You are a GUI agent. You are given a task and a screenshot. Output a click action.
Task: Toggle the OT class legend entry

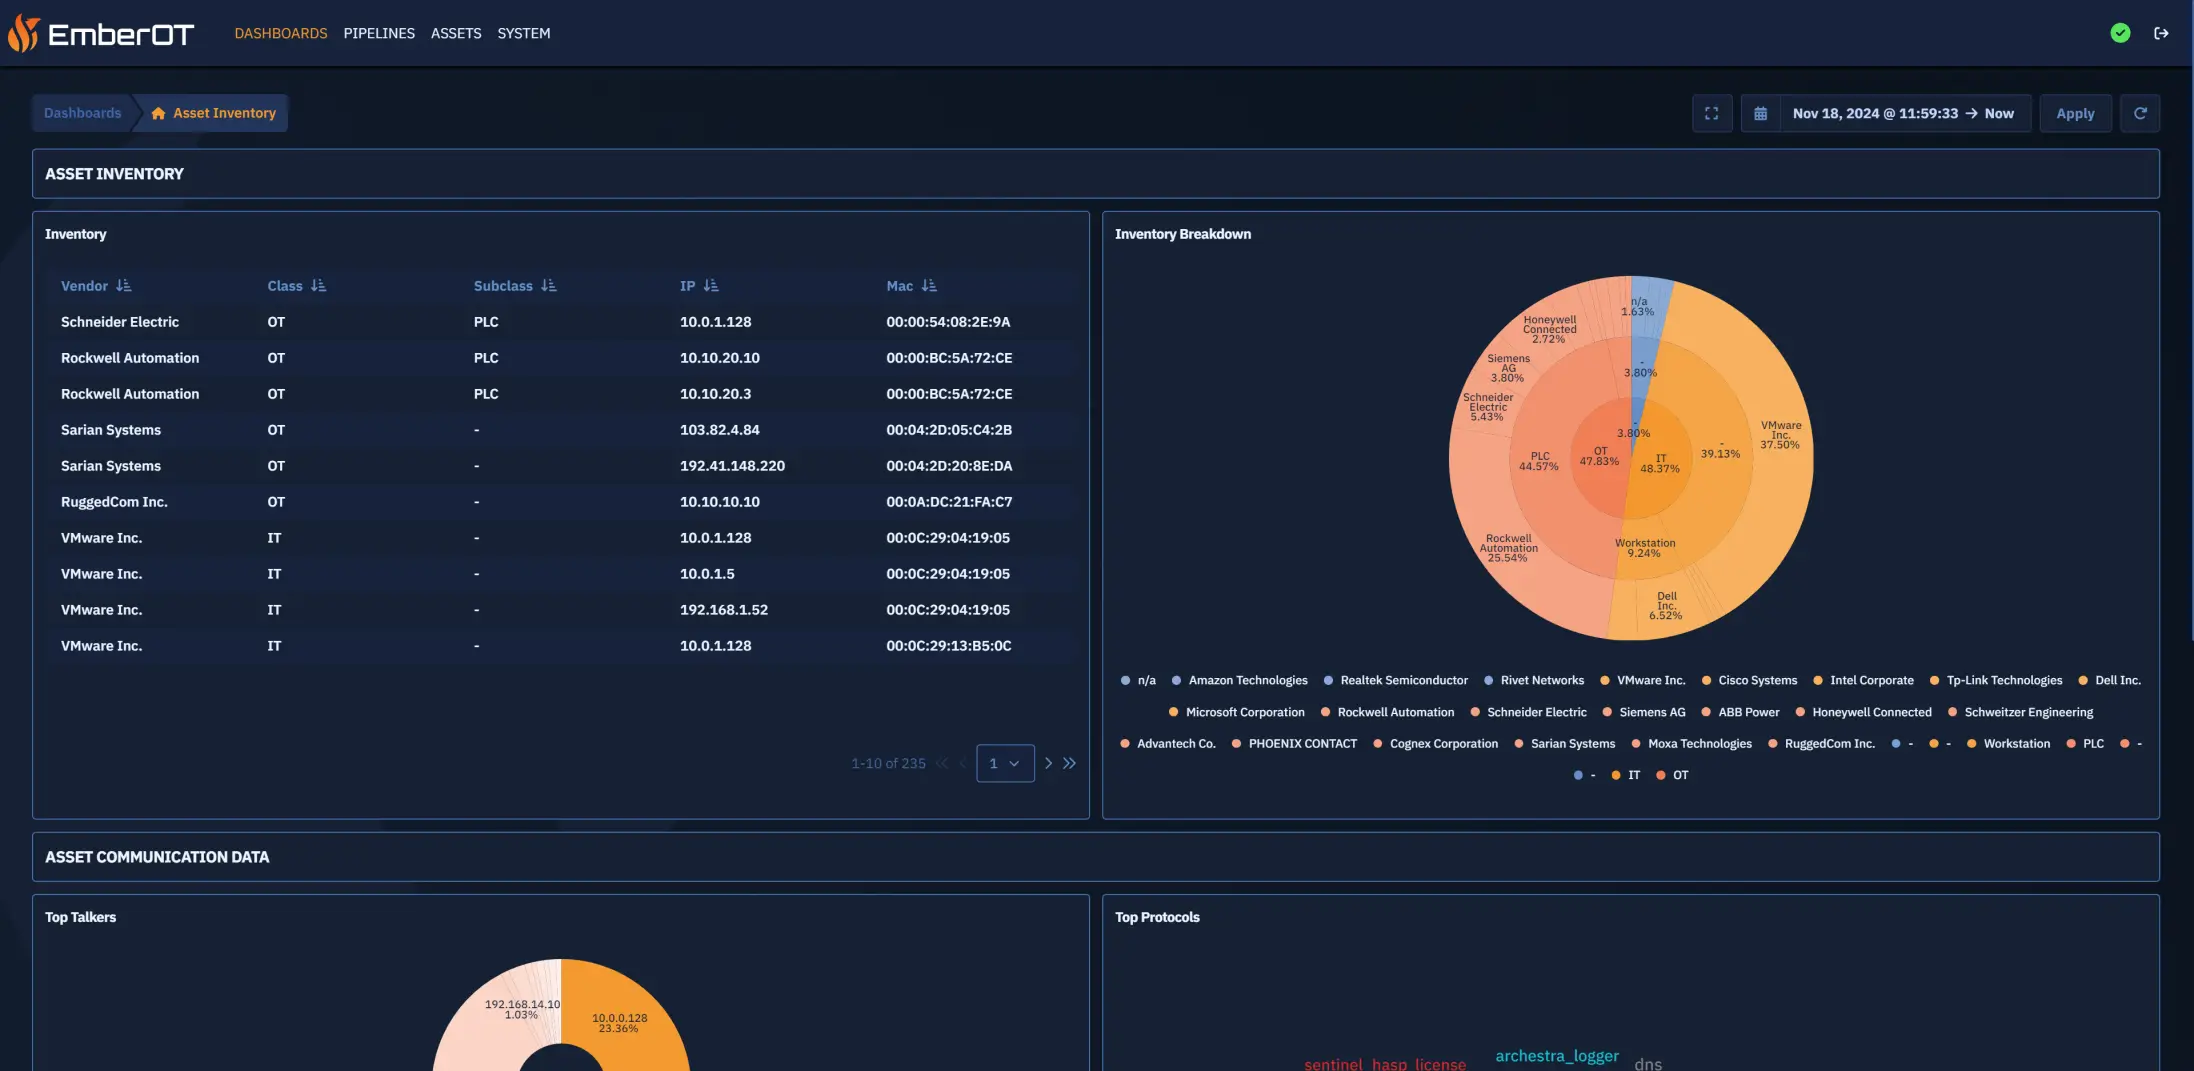coord(1672,775)
